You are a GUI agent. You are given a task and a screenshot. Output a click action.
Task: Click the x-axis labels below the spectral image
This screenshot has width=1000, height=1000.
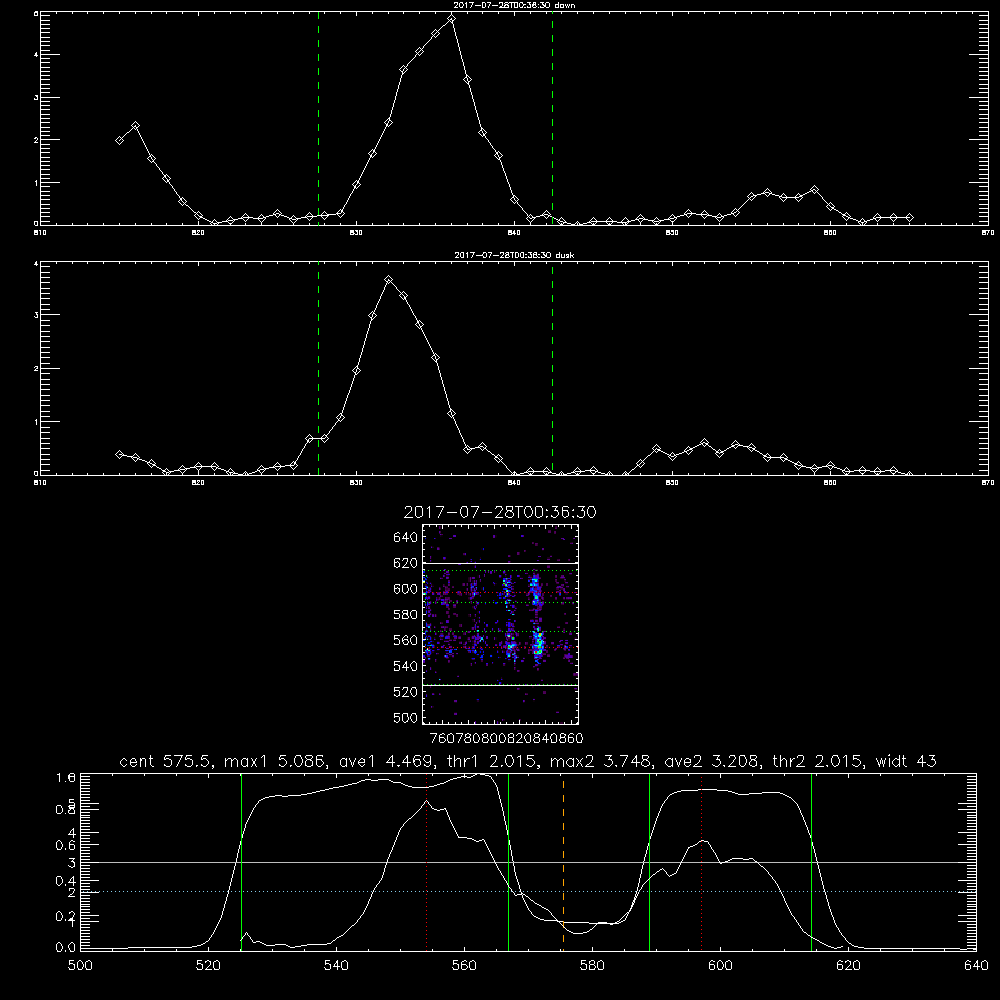(x=507, y=738)
